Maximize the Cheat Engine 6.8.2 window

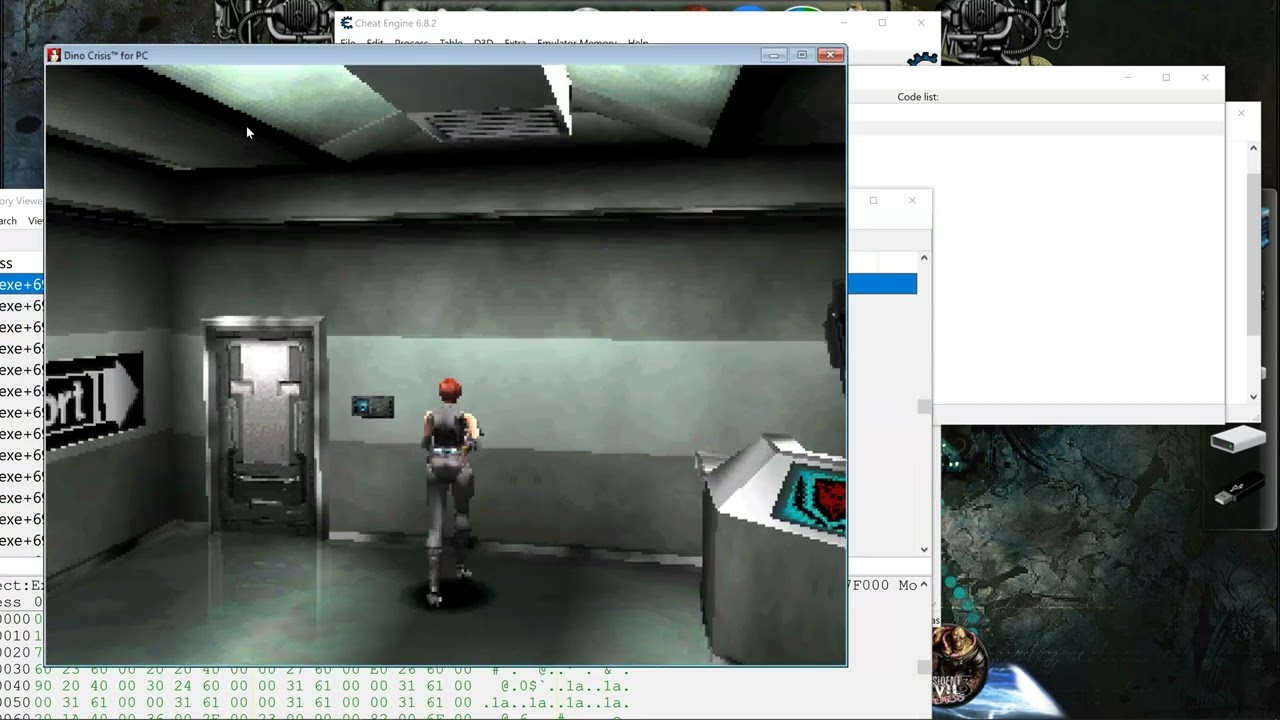882,23
